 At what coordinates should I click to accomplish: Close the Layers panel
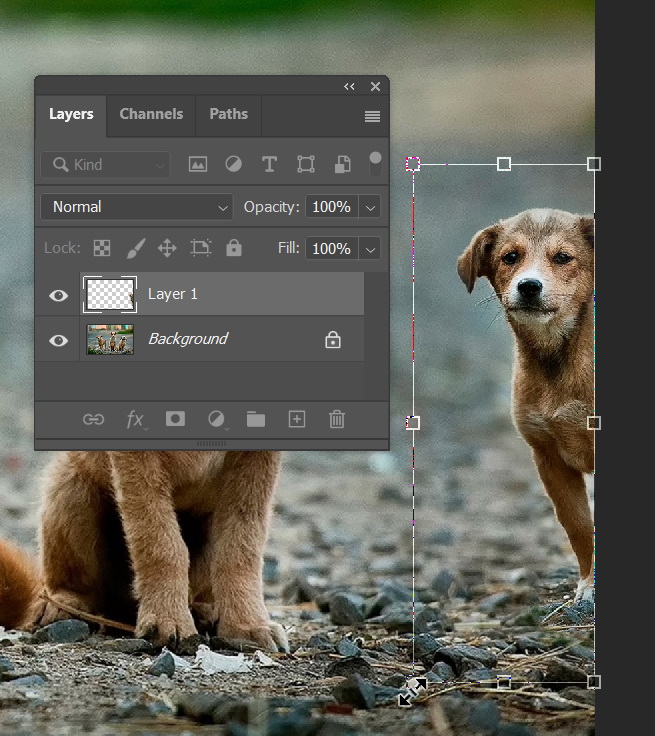tap(375, 86)
